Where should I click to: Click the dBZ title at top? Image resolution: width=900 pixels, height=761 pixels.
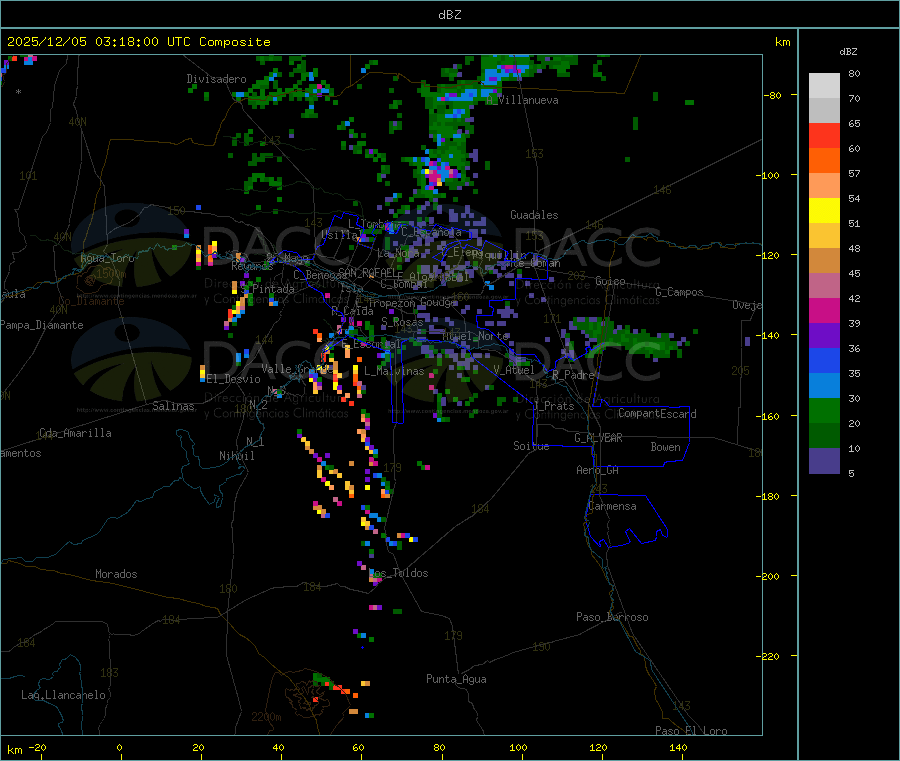pyautogui.click(x=449, y=15)
